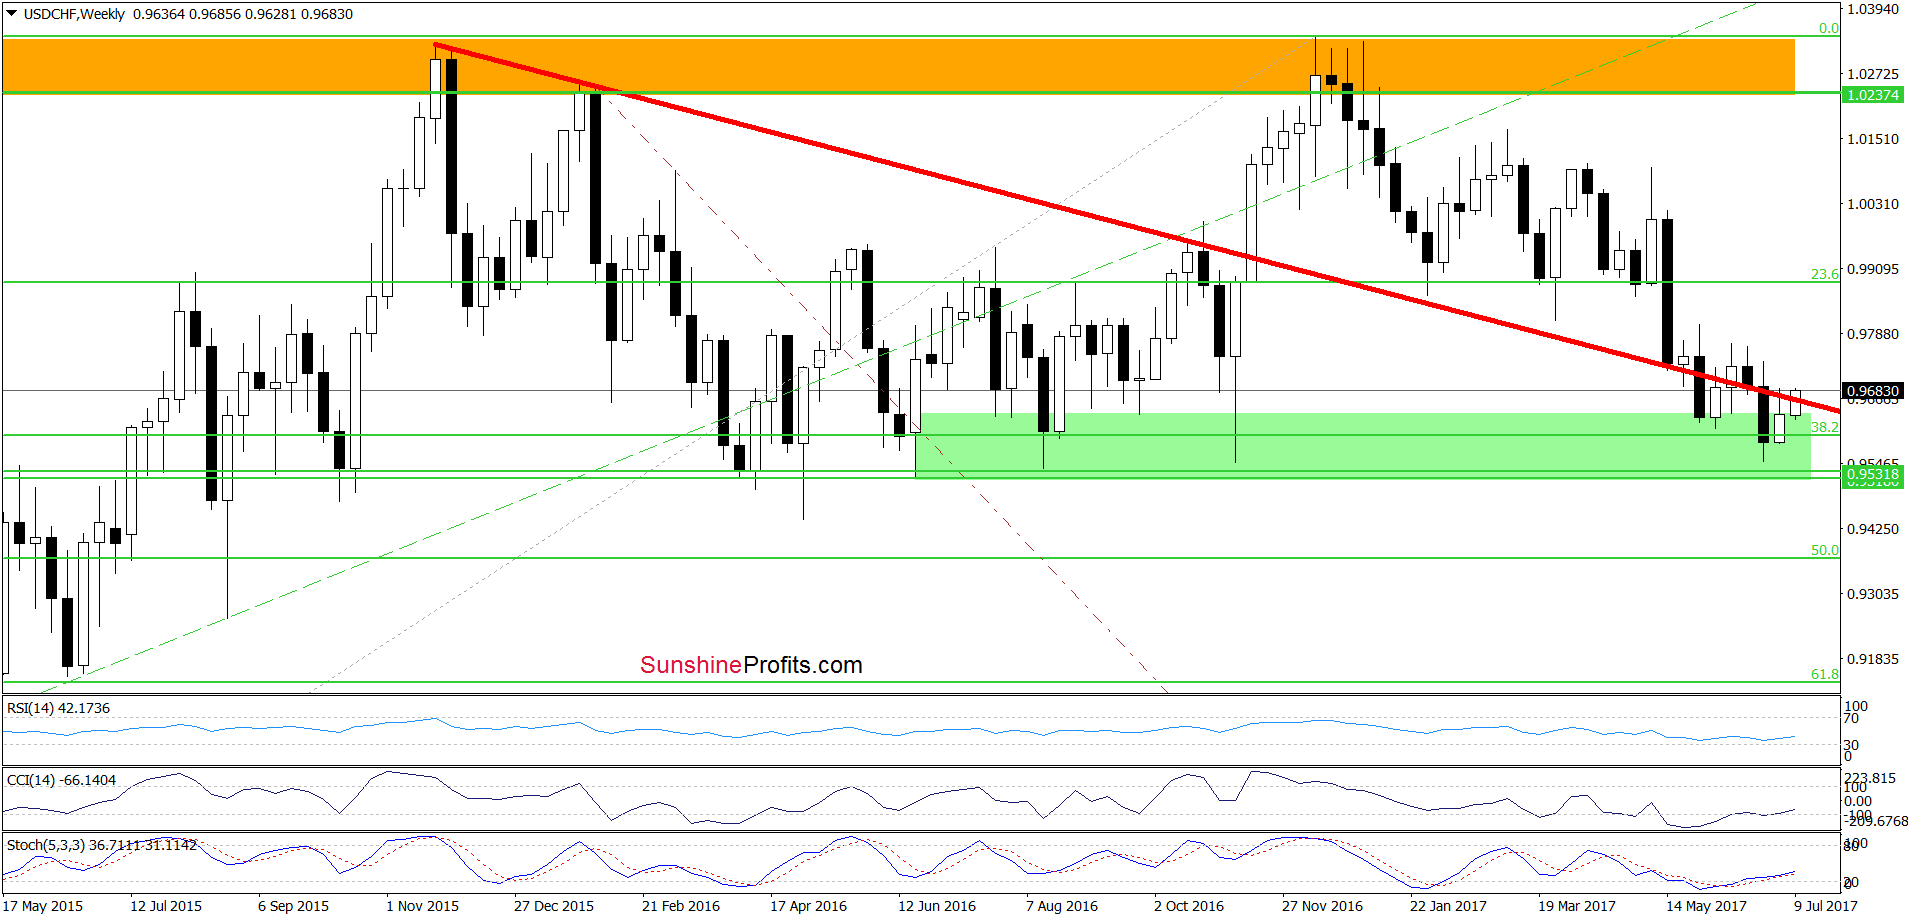Click the 27 Nov 2016 date label
Viewport: 1908px width, 920px height.
1322,906
